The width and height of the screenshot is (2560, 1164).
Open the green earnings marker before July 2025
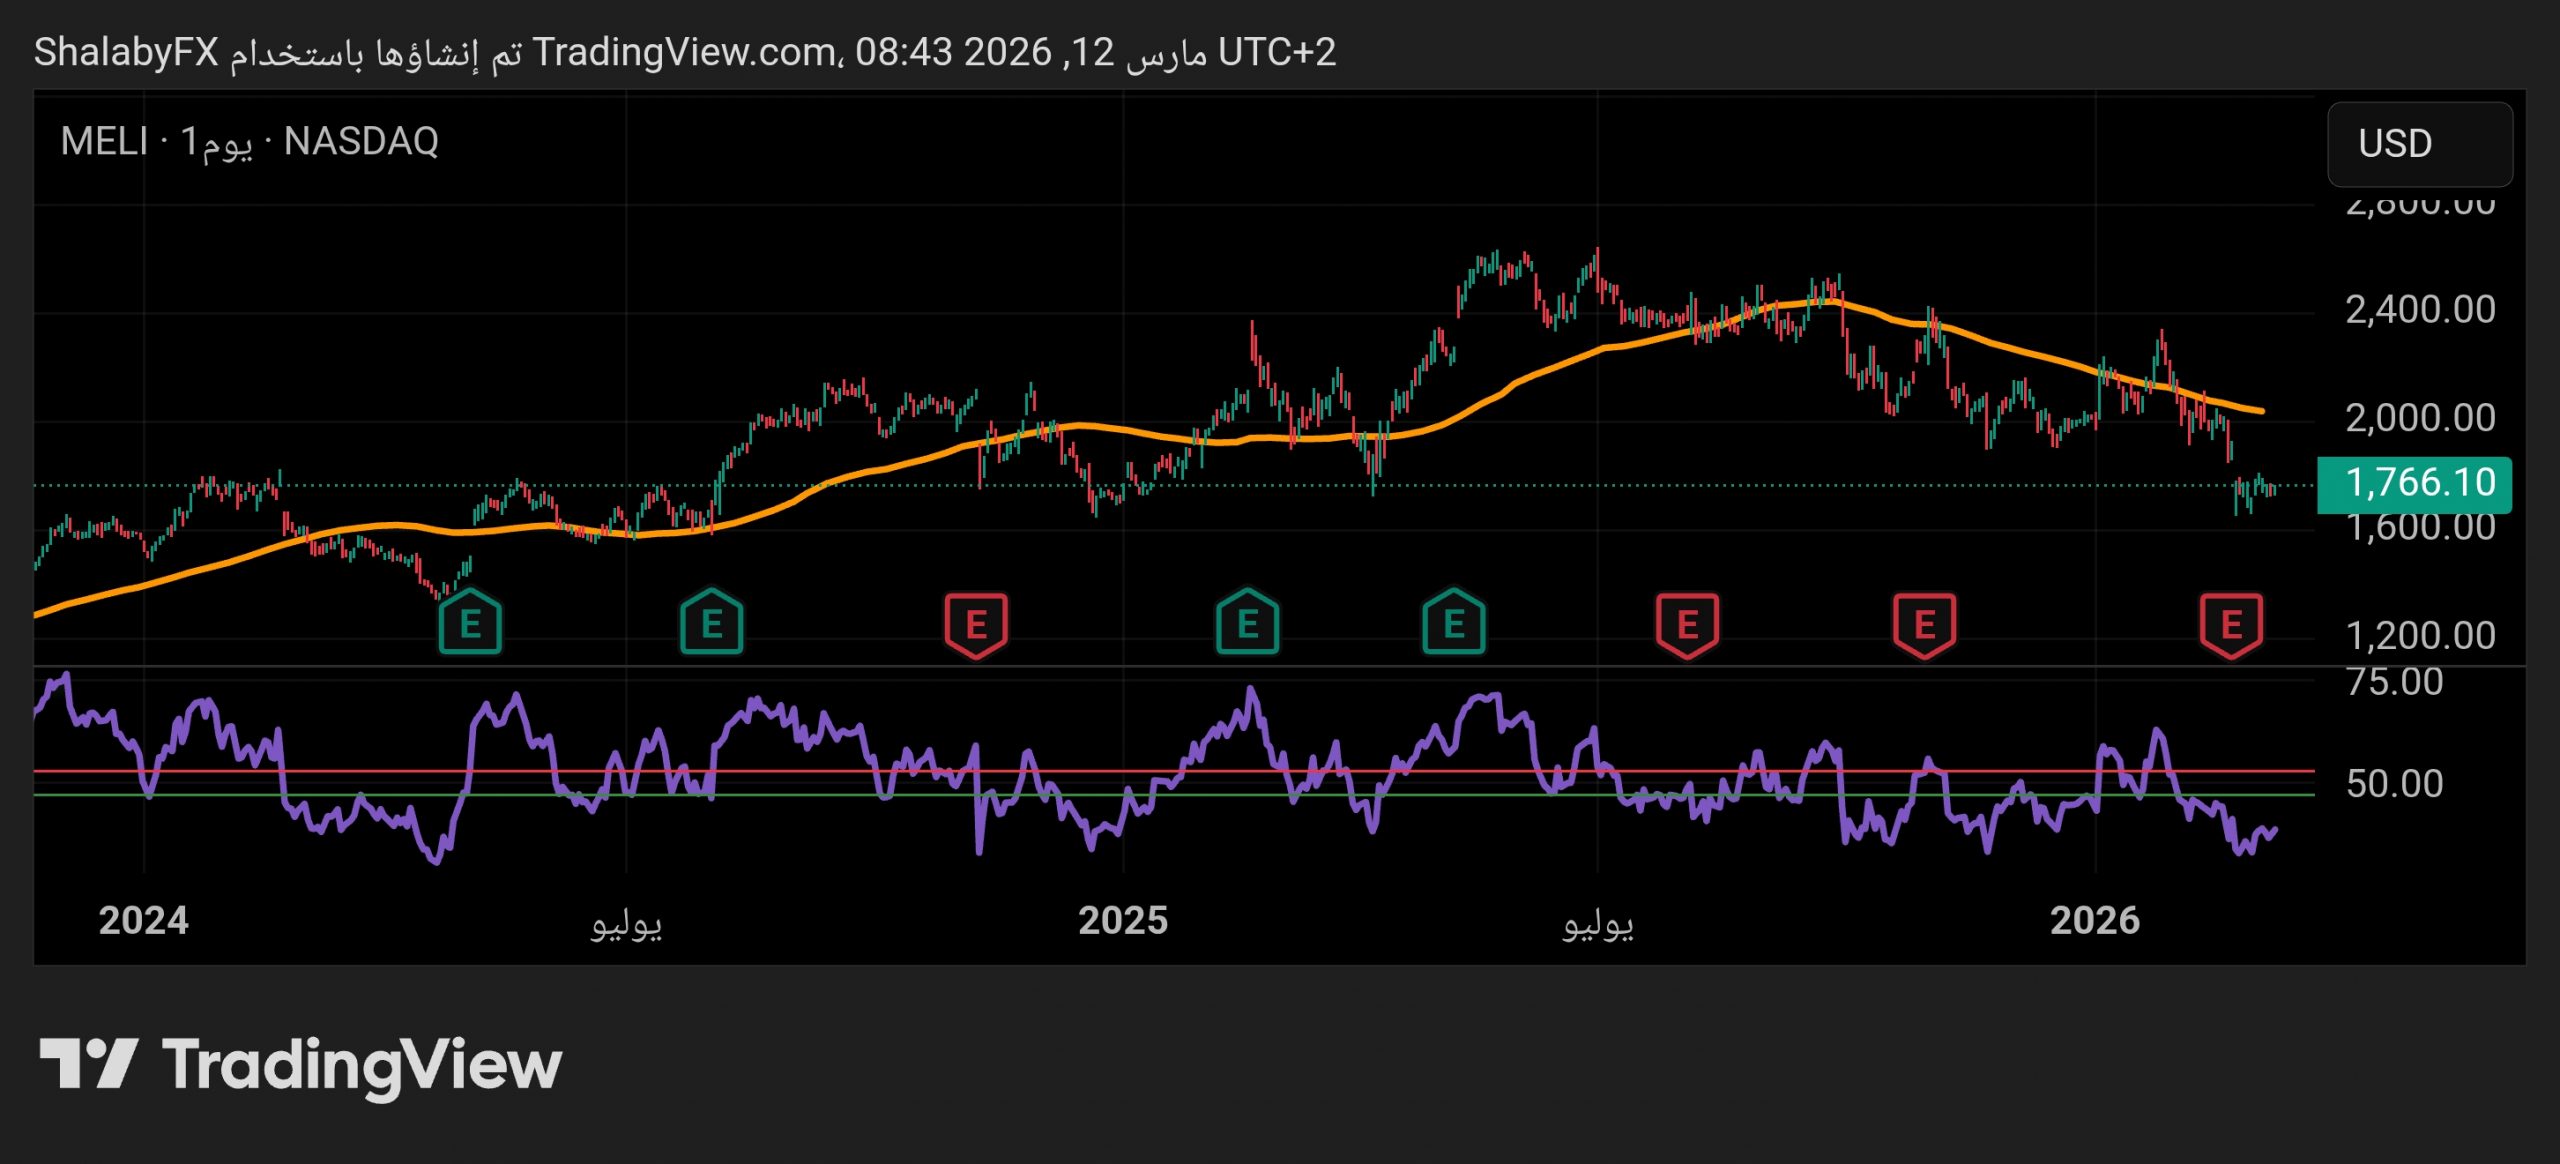tap(1454, 624)
